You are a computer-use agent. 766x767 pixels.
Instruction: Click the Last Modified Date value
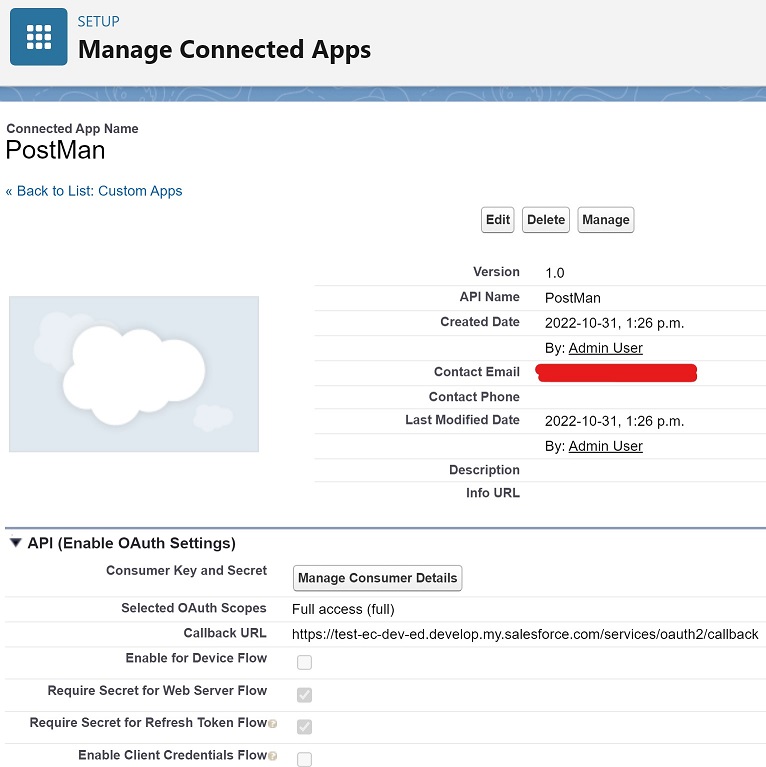[x=614, y=421]
